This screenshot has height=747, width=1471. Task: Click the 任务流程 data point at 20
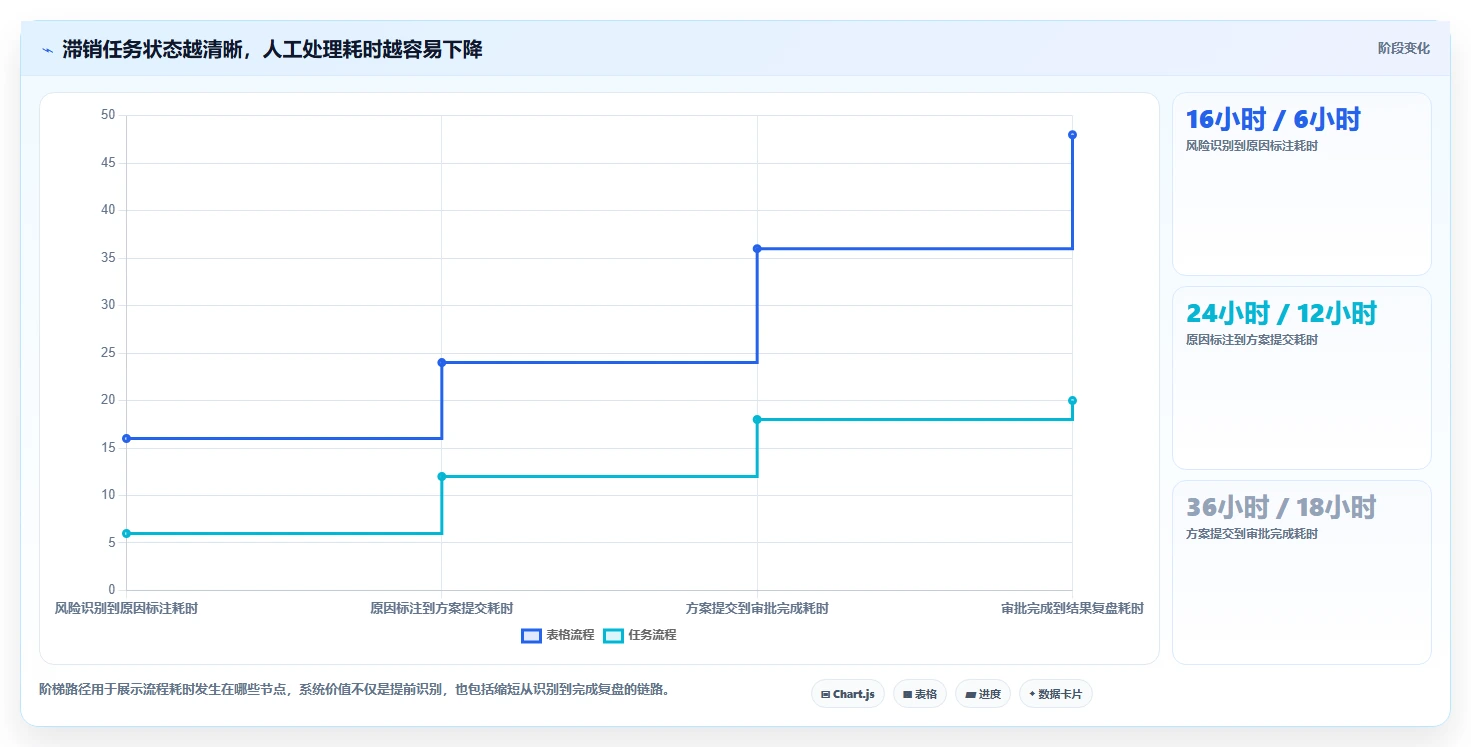coord(1072,400)
